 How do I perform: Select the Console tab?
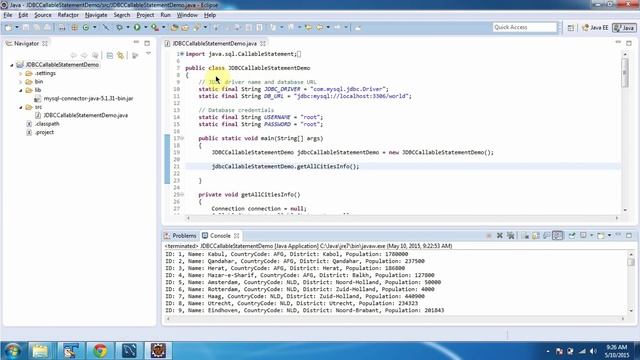[x=220, y=236]
